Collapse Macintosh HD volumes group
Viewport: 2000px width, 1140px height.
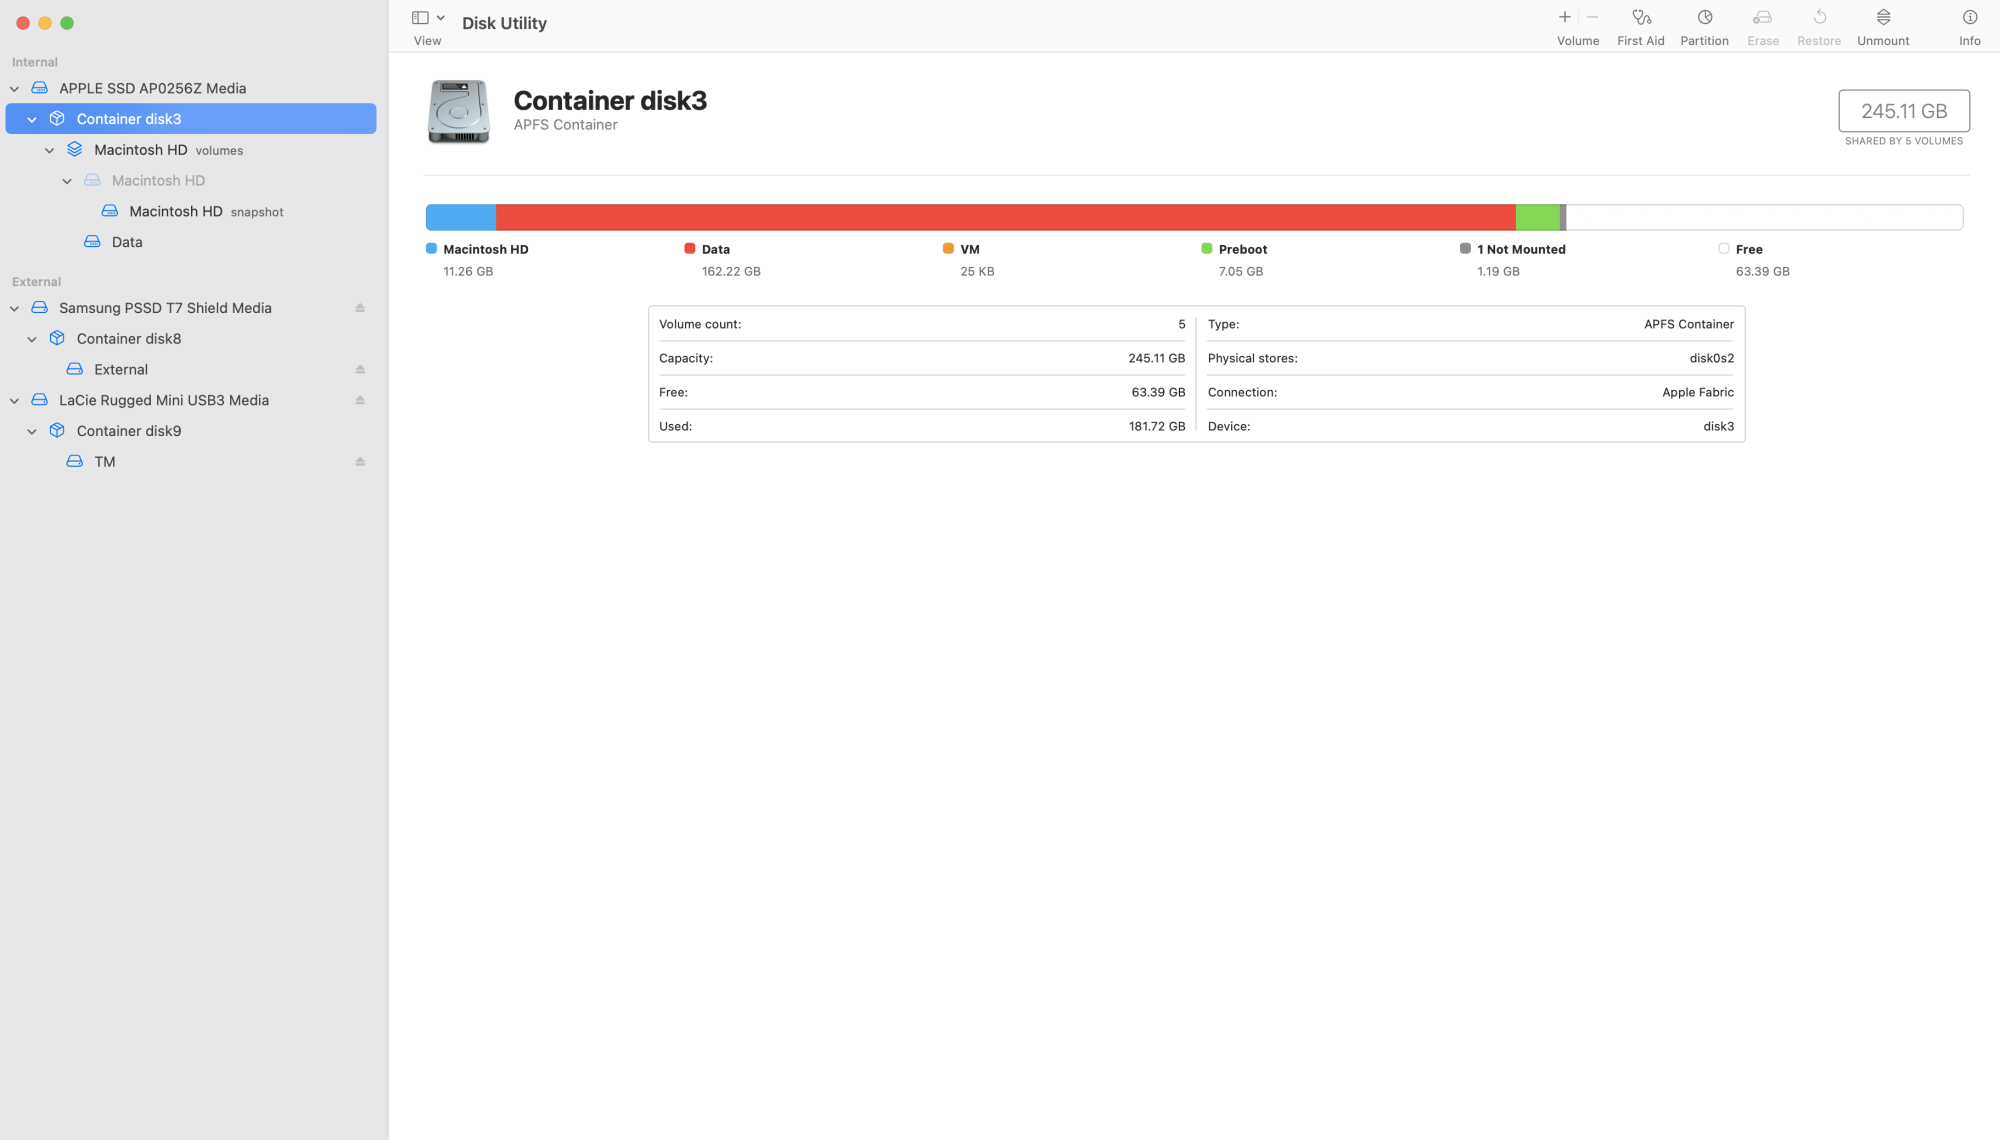tap(49, 150)
